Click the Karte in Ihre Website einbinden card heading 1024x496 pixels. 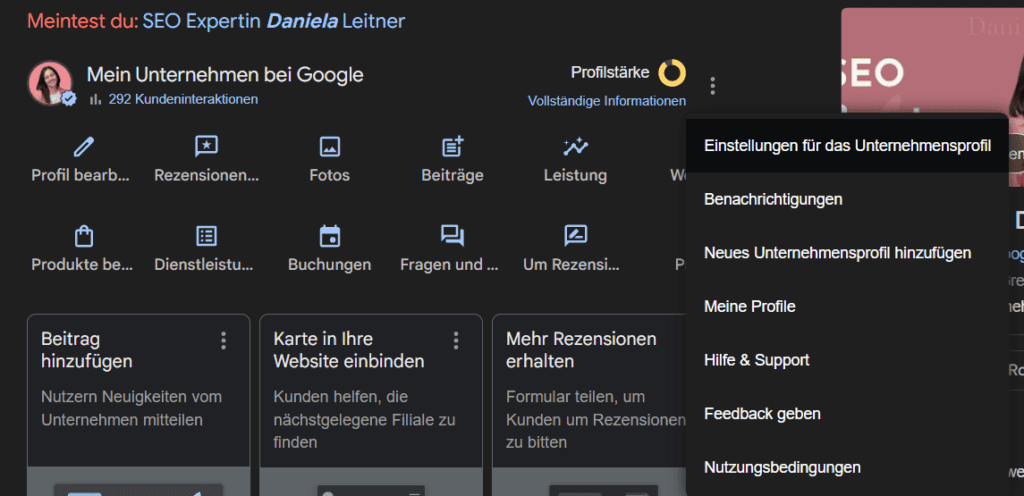349,350
